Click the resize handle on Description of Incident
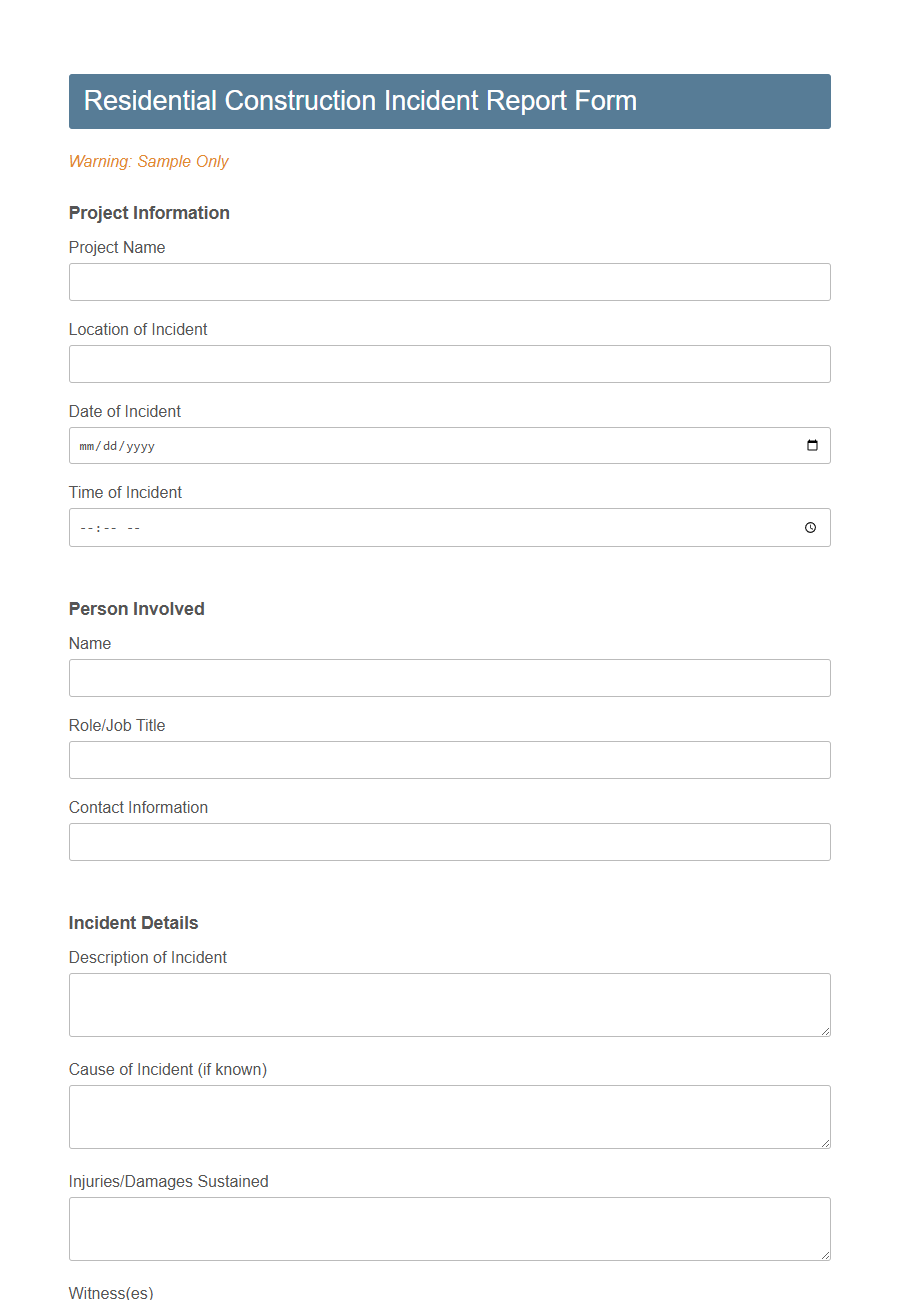Viewport: 900px width, 1300px height. point(824,1031)
